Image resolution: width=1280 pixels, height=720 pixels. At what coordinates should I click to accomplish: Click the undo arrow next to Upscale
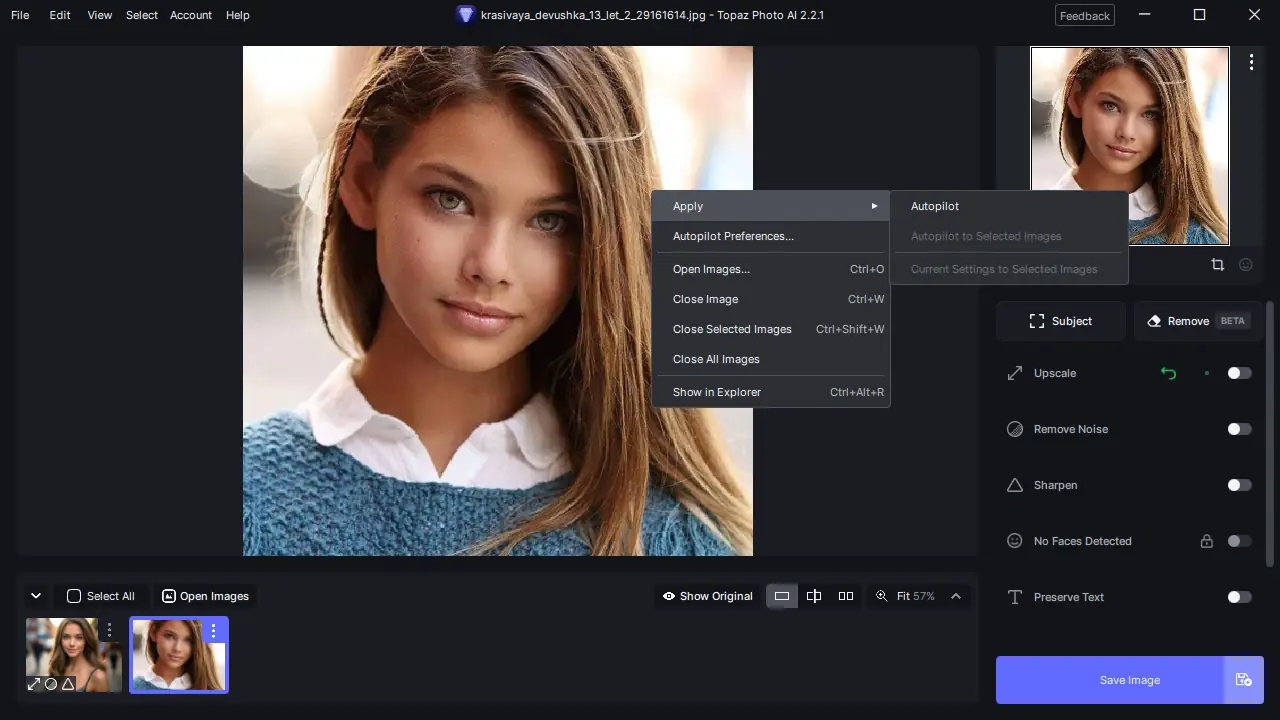(x=1168, y=373)
